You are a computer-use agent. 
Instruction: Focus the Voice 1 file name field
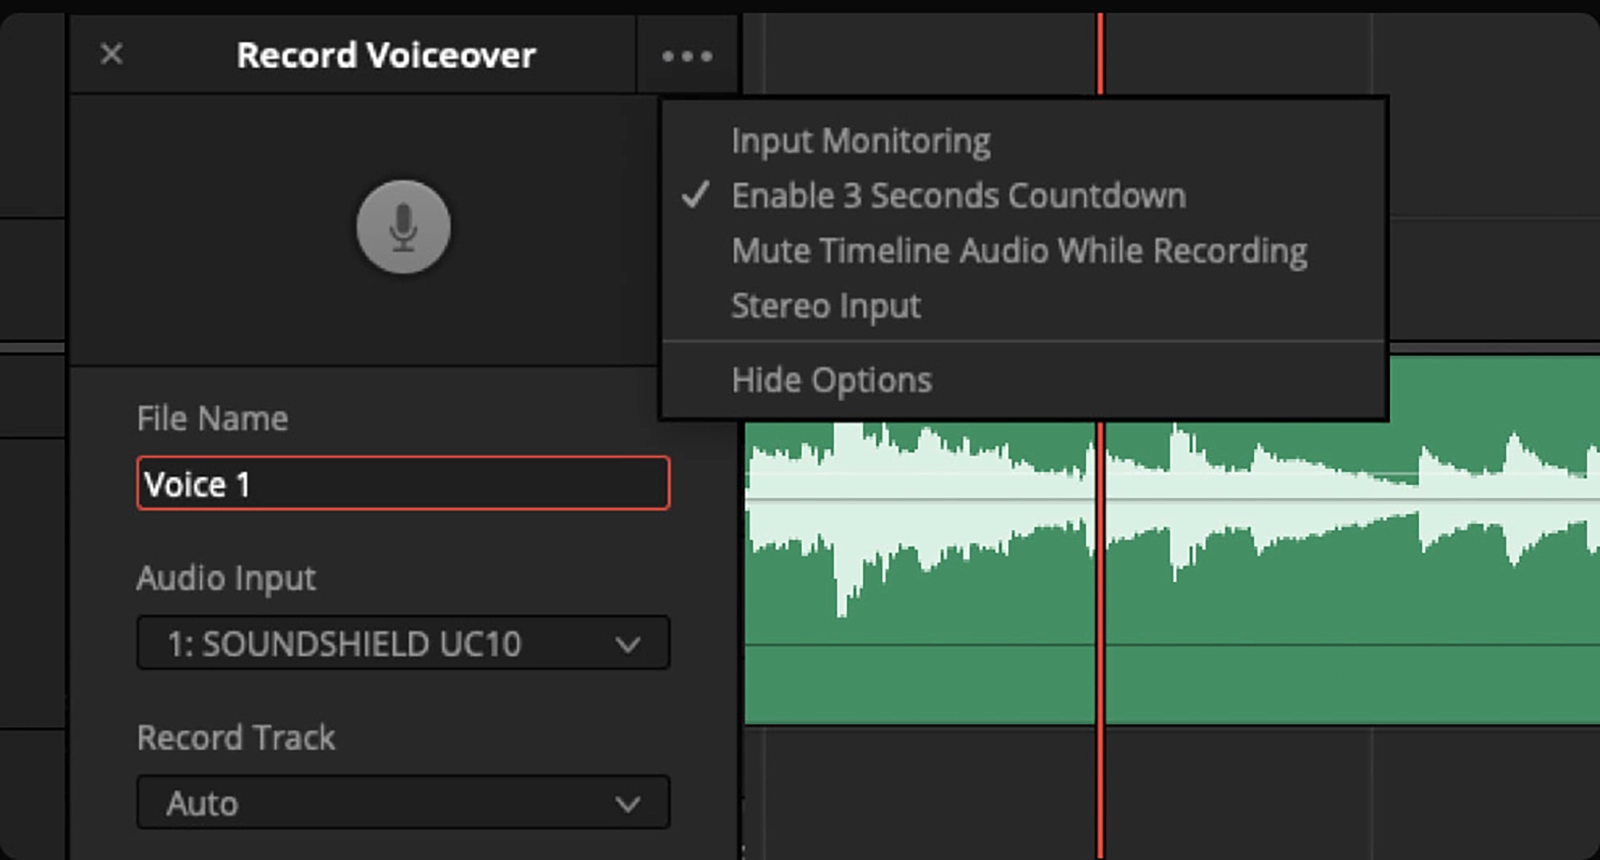403,484
